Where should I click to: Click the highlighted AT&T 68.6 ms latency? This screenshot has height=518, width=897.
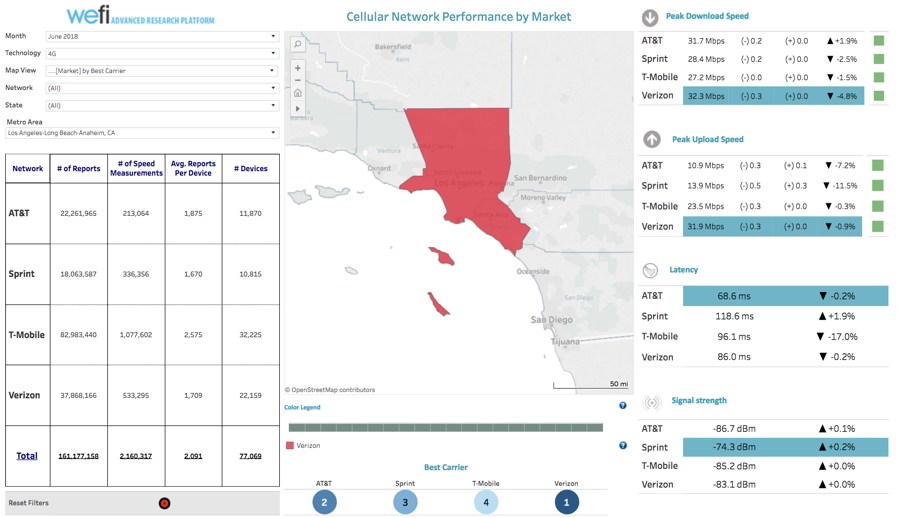point(734,296)
